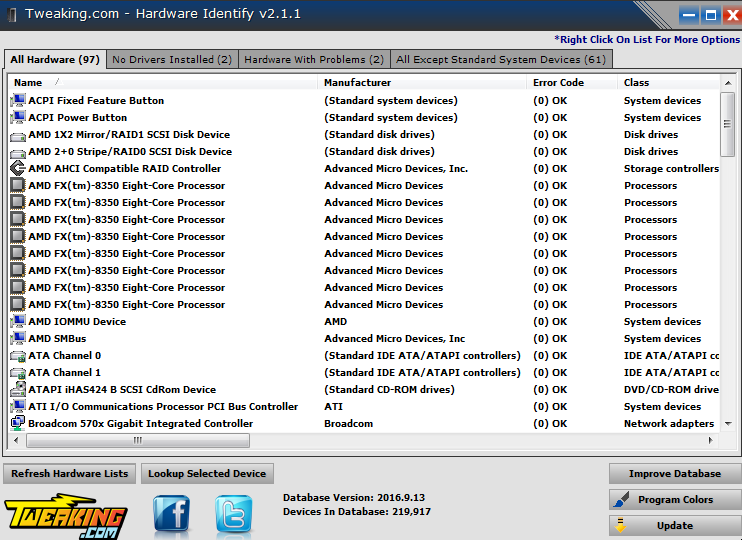
Task: Select the ACPI Fixed Feature Button row
Action: point(364,100)
